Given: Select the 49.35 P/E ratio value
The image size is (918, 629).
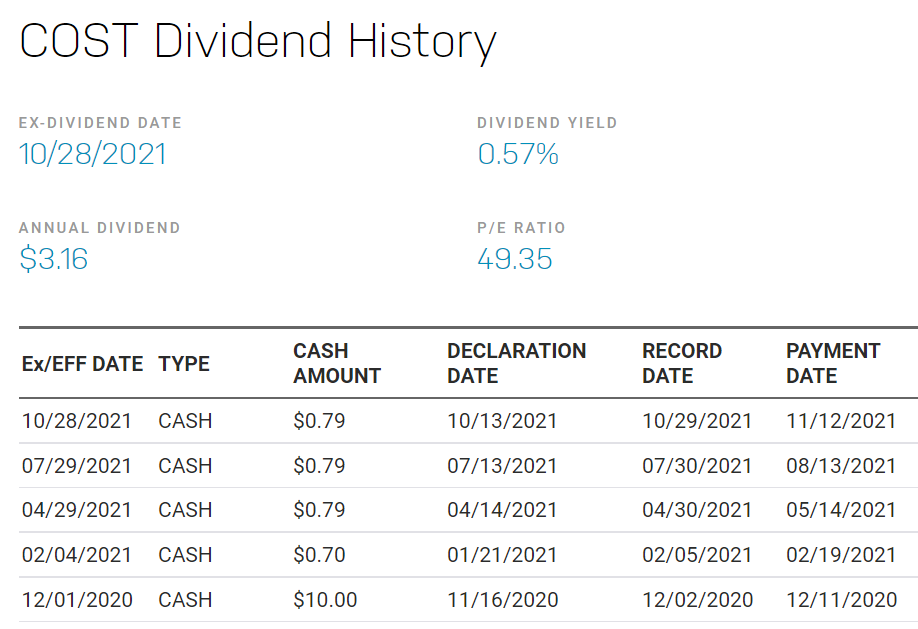Looking at the screenshot, I should pos(515,259).
